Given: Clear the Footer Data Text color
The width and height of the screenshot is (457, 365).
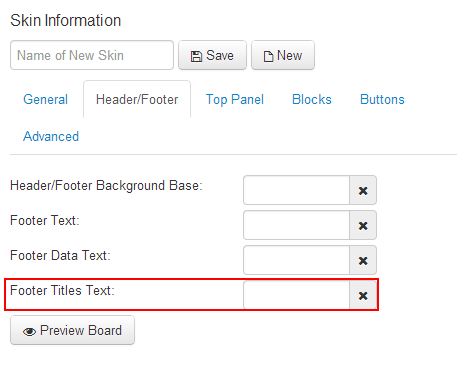Looking at the screenshot, I should pyautogui.click(x=363, y=260).
